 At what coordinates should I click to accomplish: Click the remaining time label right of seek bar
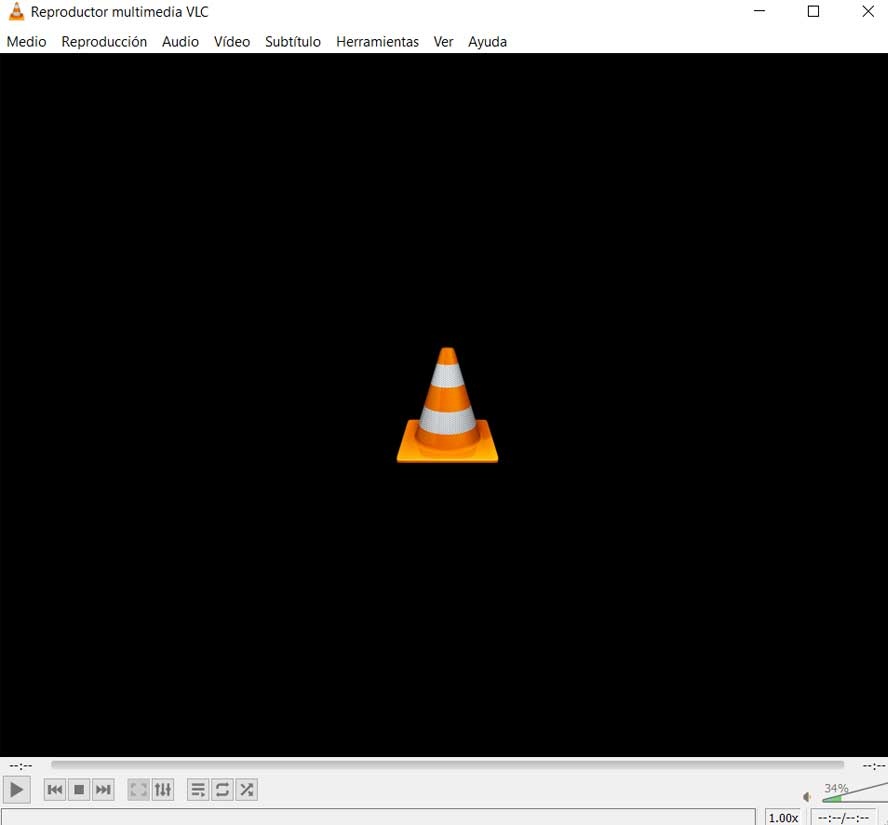click(874, 766)
